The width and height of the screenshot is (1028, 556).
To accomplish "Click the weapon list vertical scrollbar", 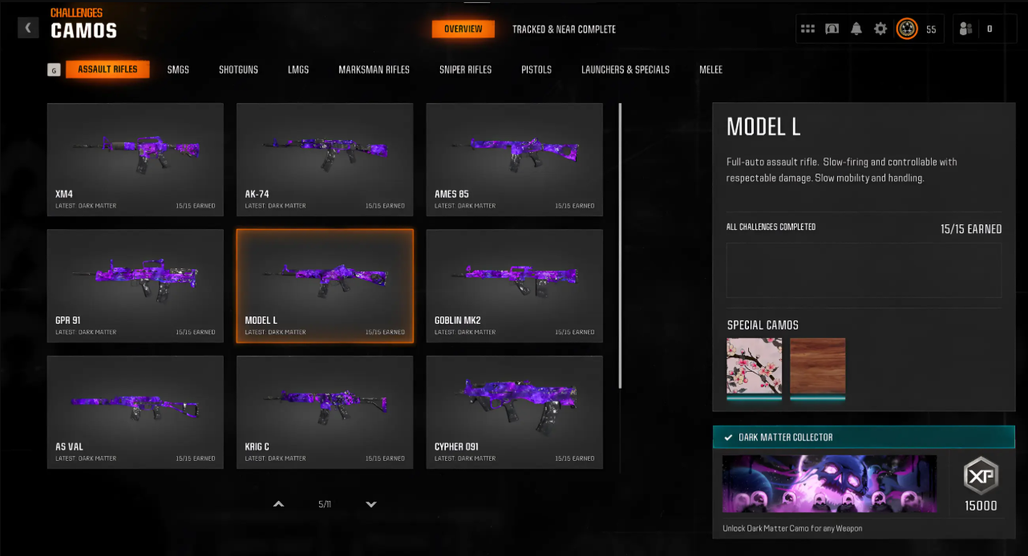I will (620, 245).
